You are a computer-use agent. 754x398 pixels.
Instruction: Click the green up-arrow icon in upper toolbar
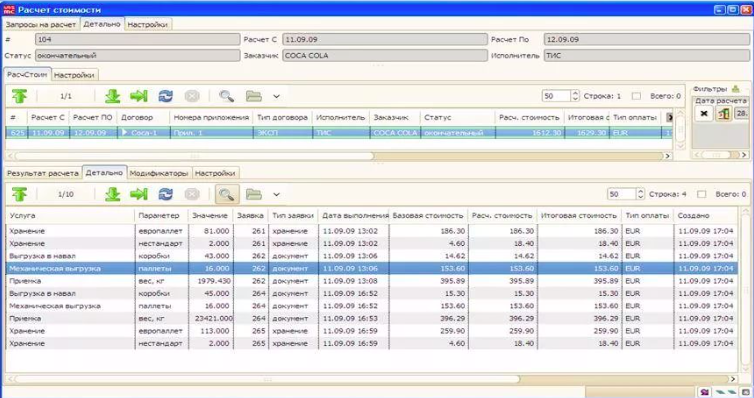[19, 96]
